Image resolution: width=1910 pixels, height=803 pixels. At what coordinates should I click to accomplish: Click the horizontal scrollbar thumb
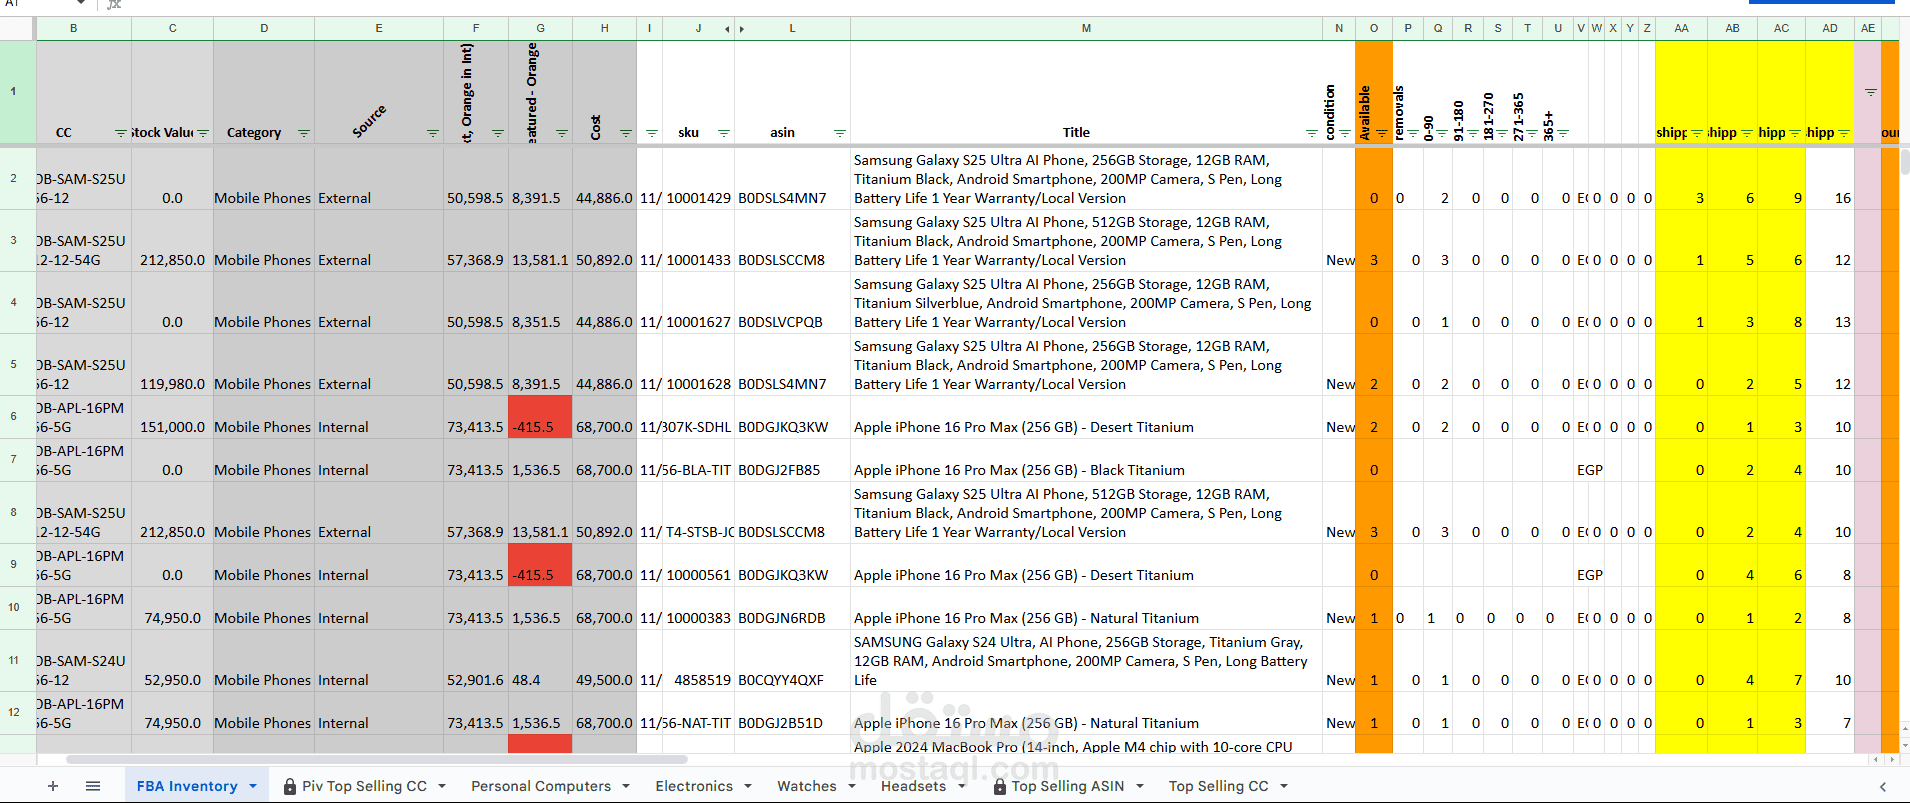(x=376, y=759)
